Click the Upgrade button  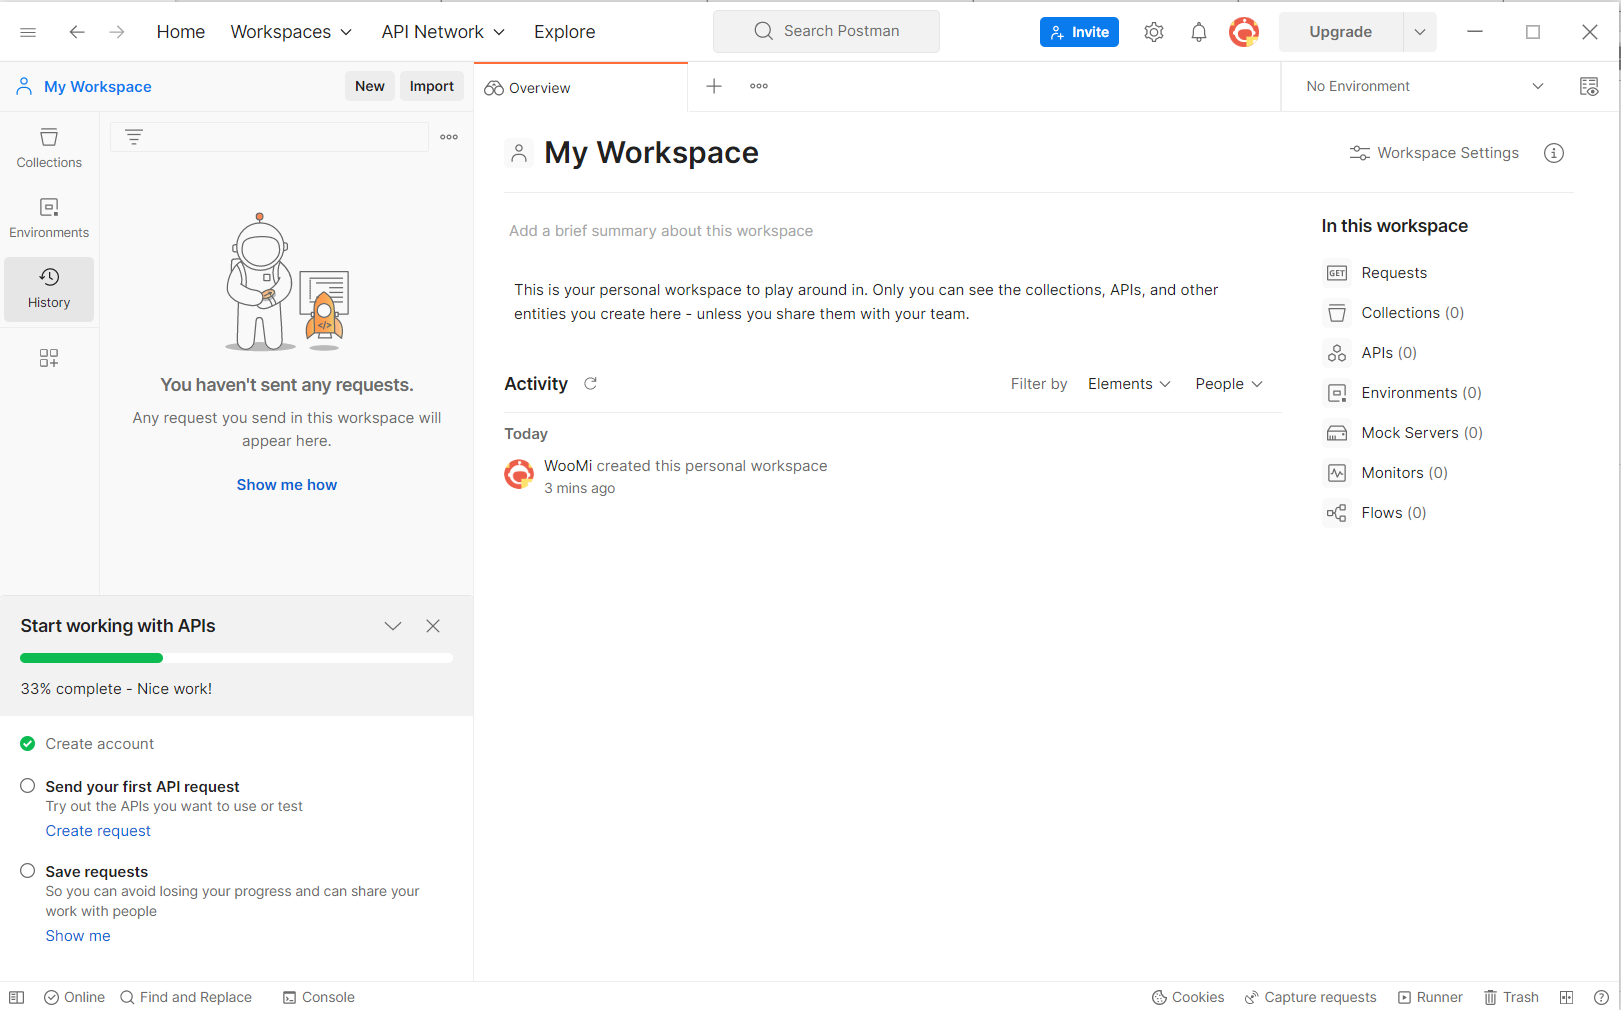point(1341,32)
